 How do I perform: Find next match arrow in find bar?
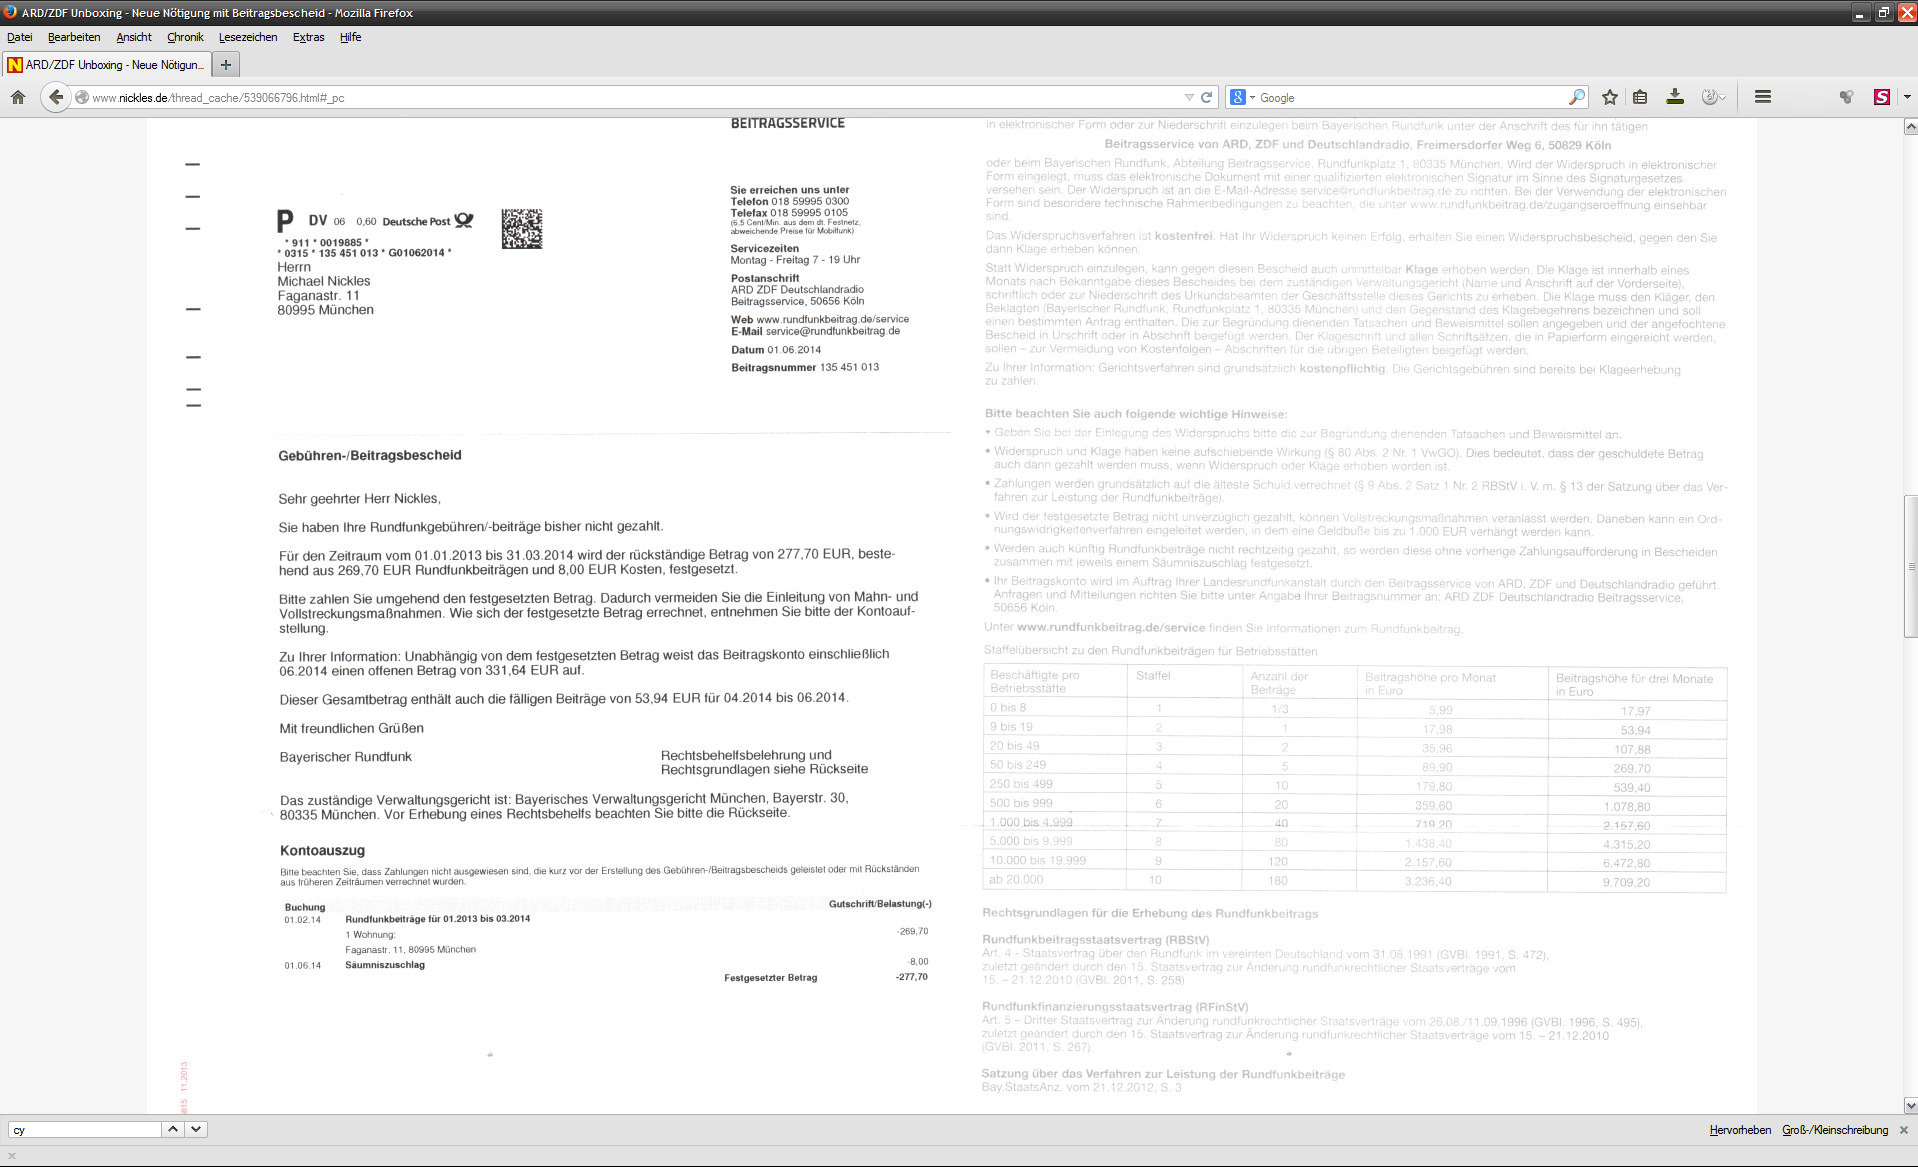pyautogui.click(x=196, y=1129)
